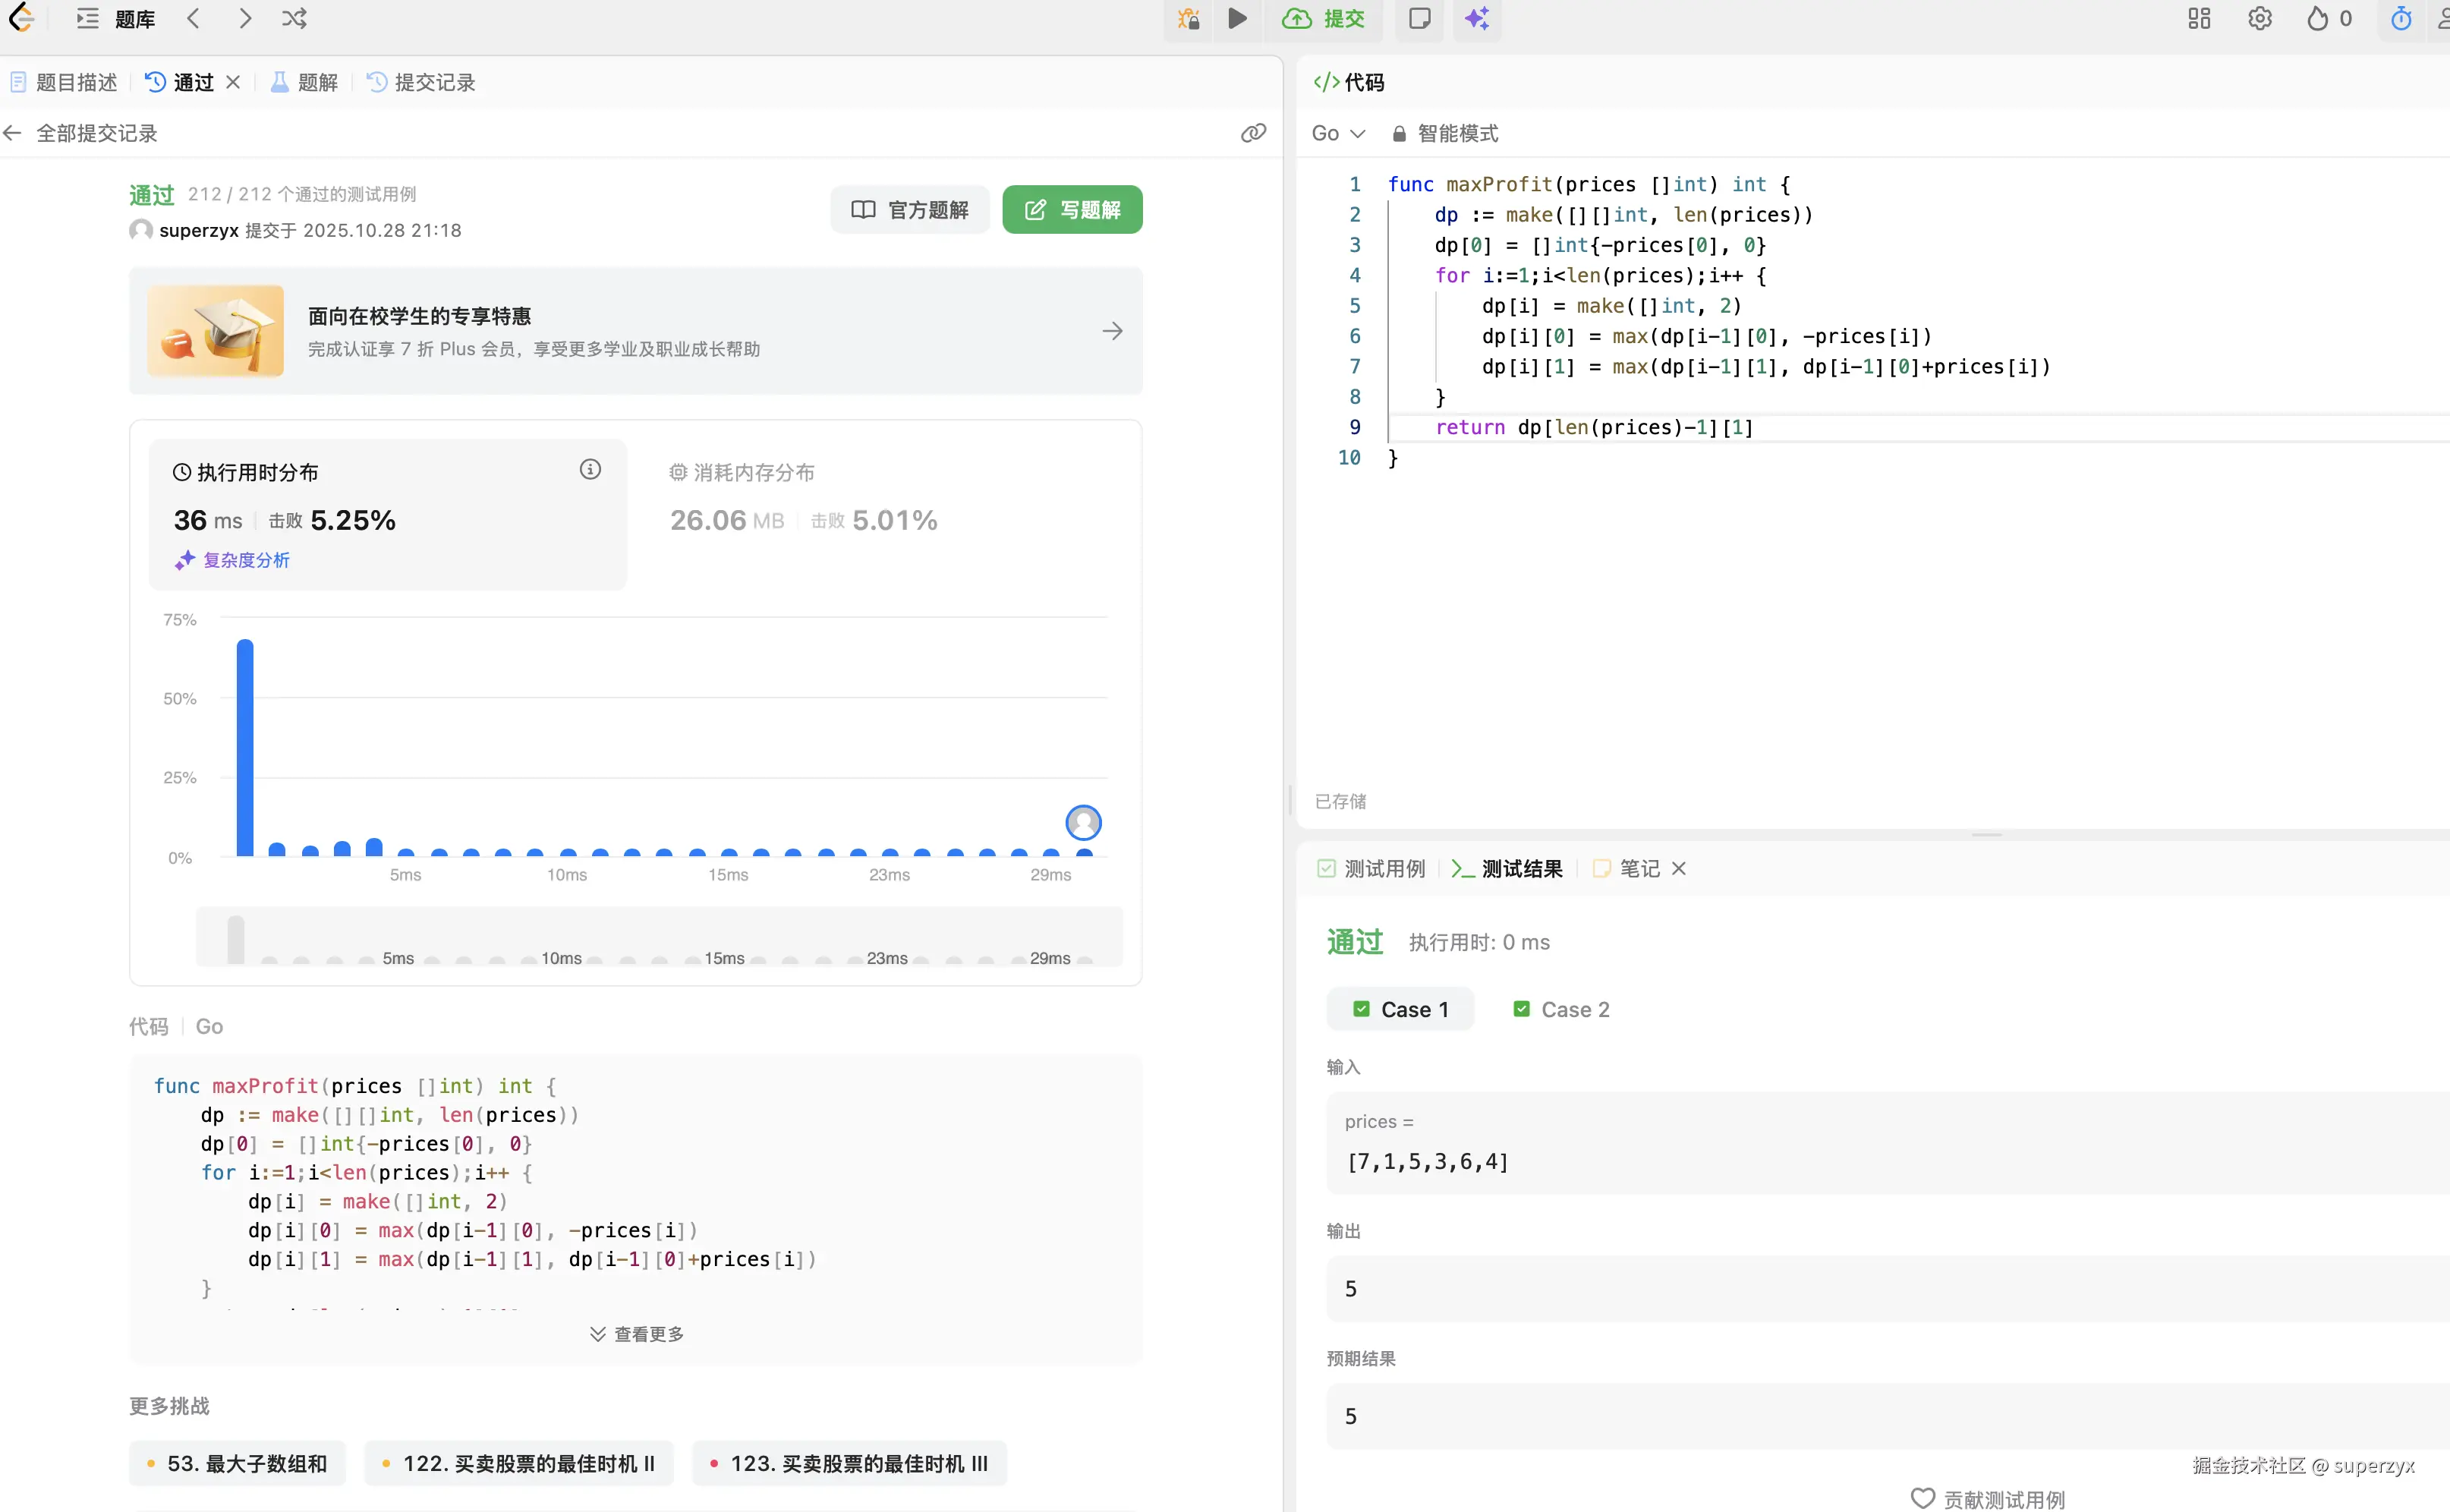
Task: Switch to the 测试用例 tab
Action: 1371,868
